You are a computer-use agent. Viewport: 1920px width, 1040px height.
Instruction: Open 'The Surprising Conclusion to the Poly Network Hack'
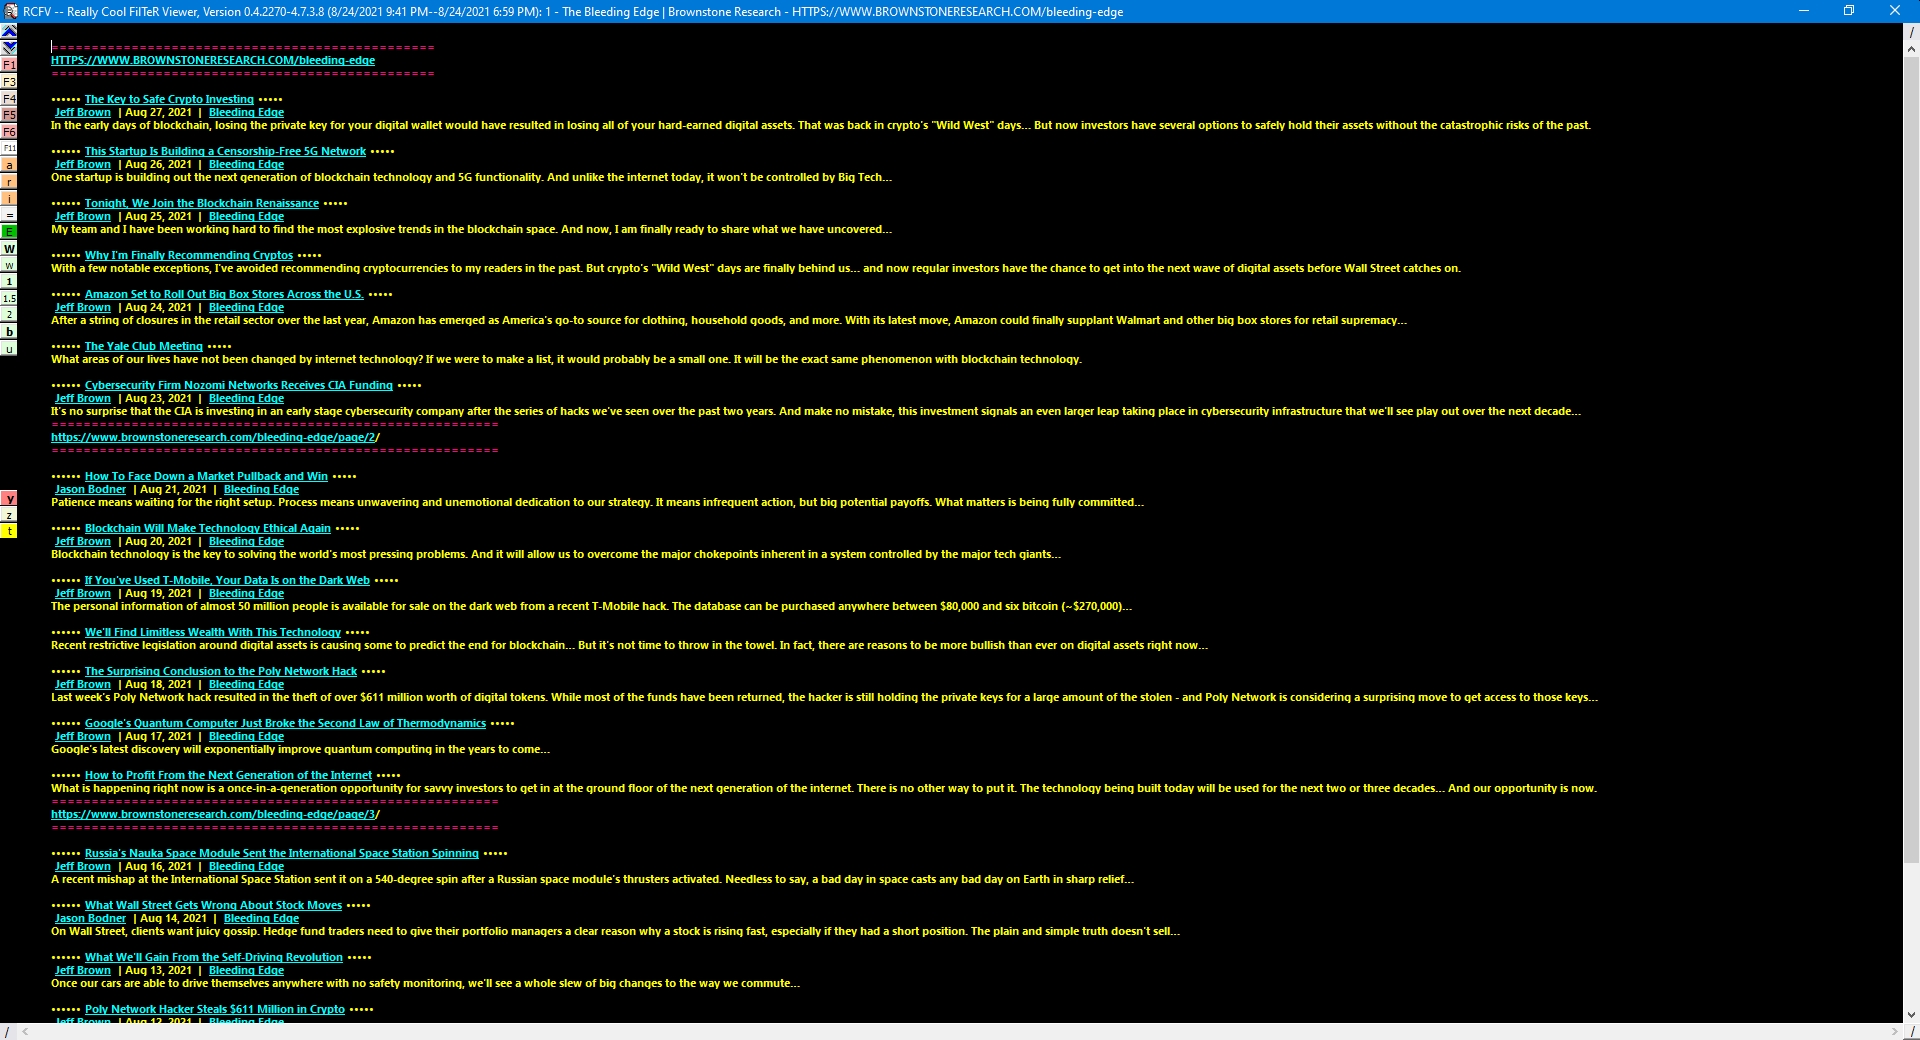click(221, 671)
